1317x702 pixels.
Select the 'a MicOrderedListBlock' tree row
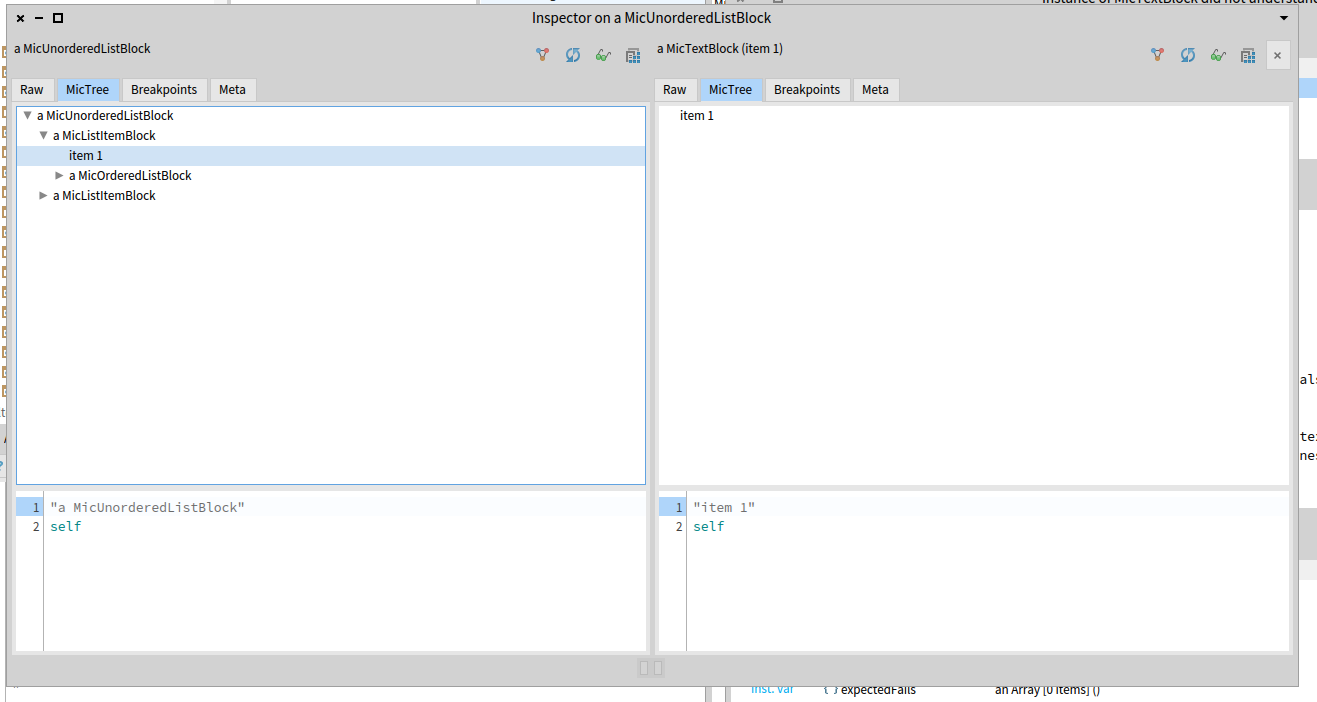(330, 176)
